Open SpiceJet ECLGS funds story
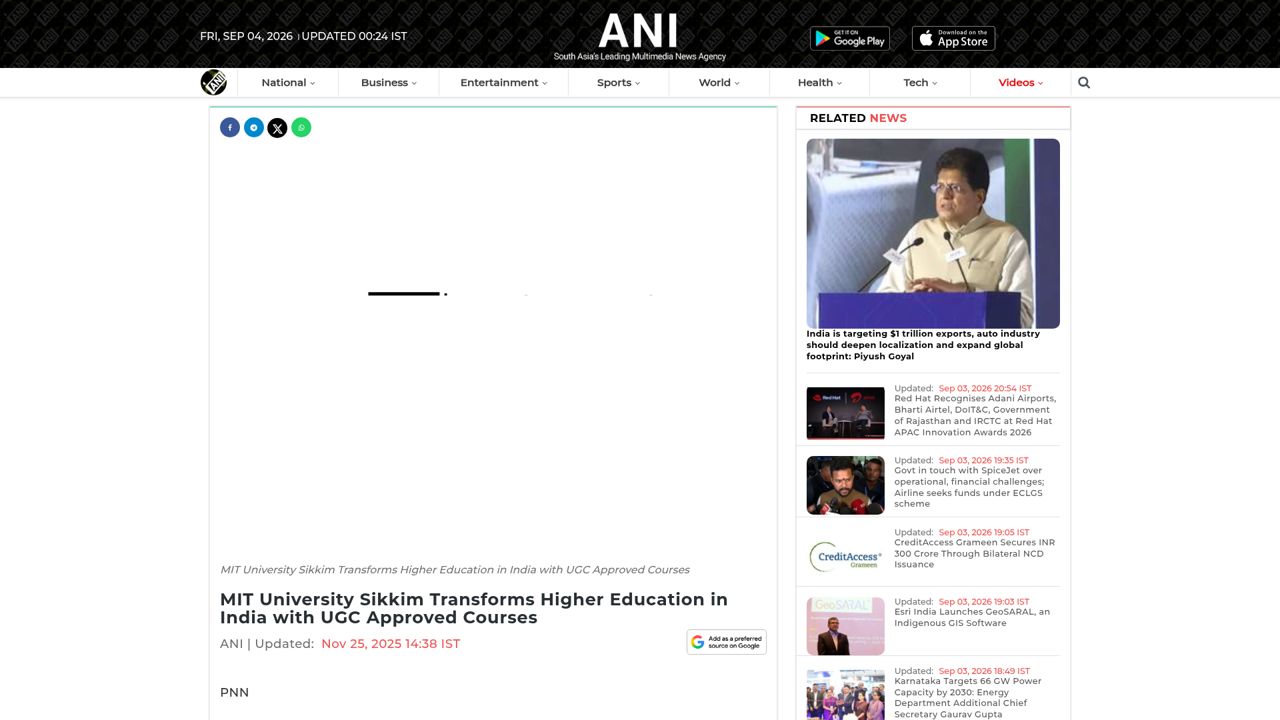Image resolution: width=1280 pixels, height=720 pixels. click(969, 487)
